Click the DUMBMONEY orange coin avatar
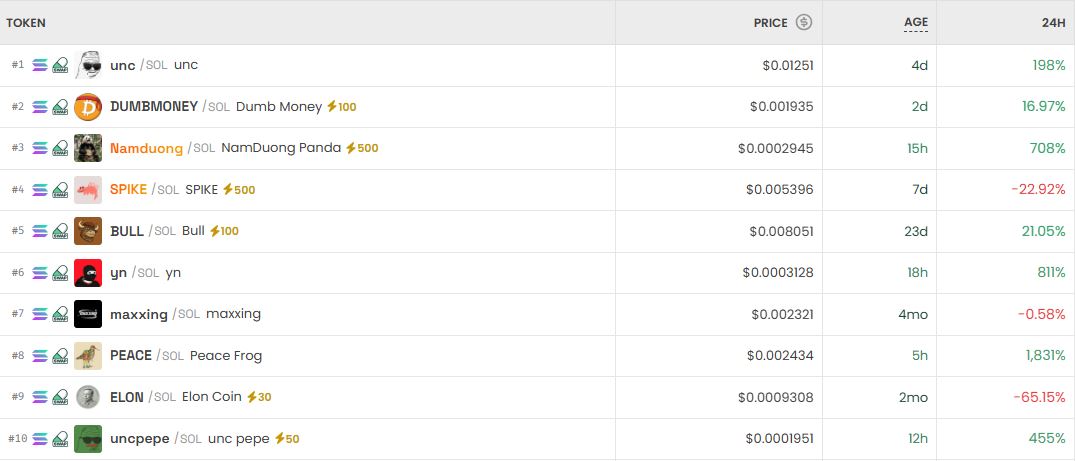The height and width of the screenshot is (461, 1075). click(88, 107)
